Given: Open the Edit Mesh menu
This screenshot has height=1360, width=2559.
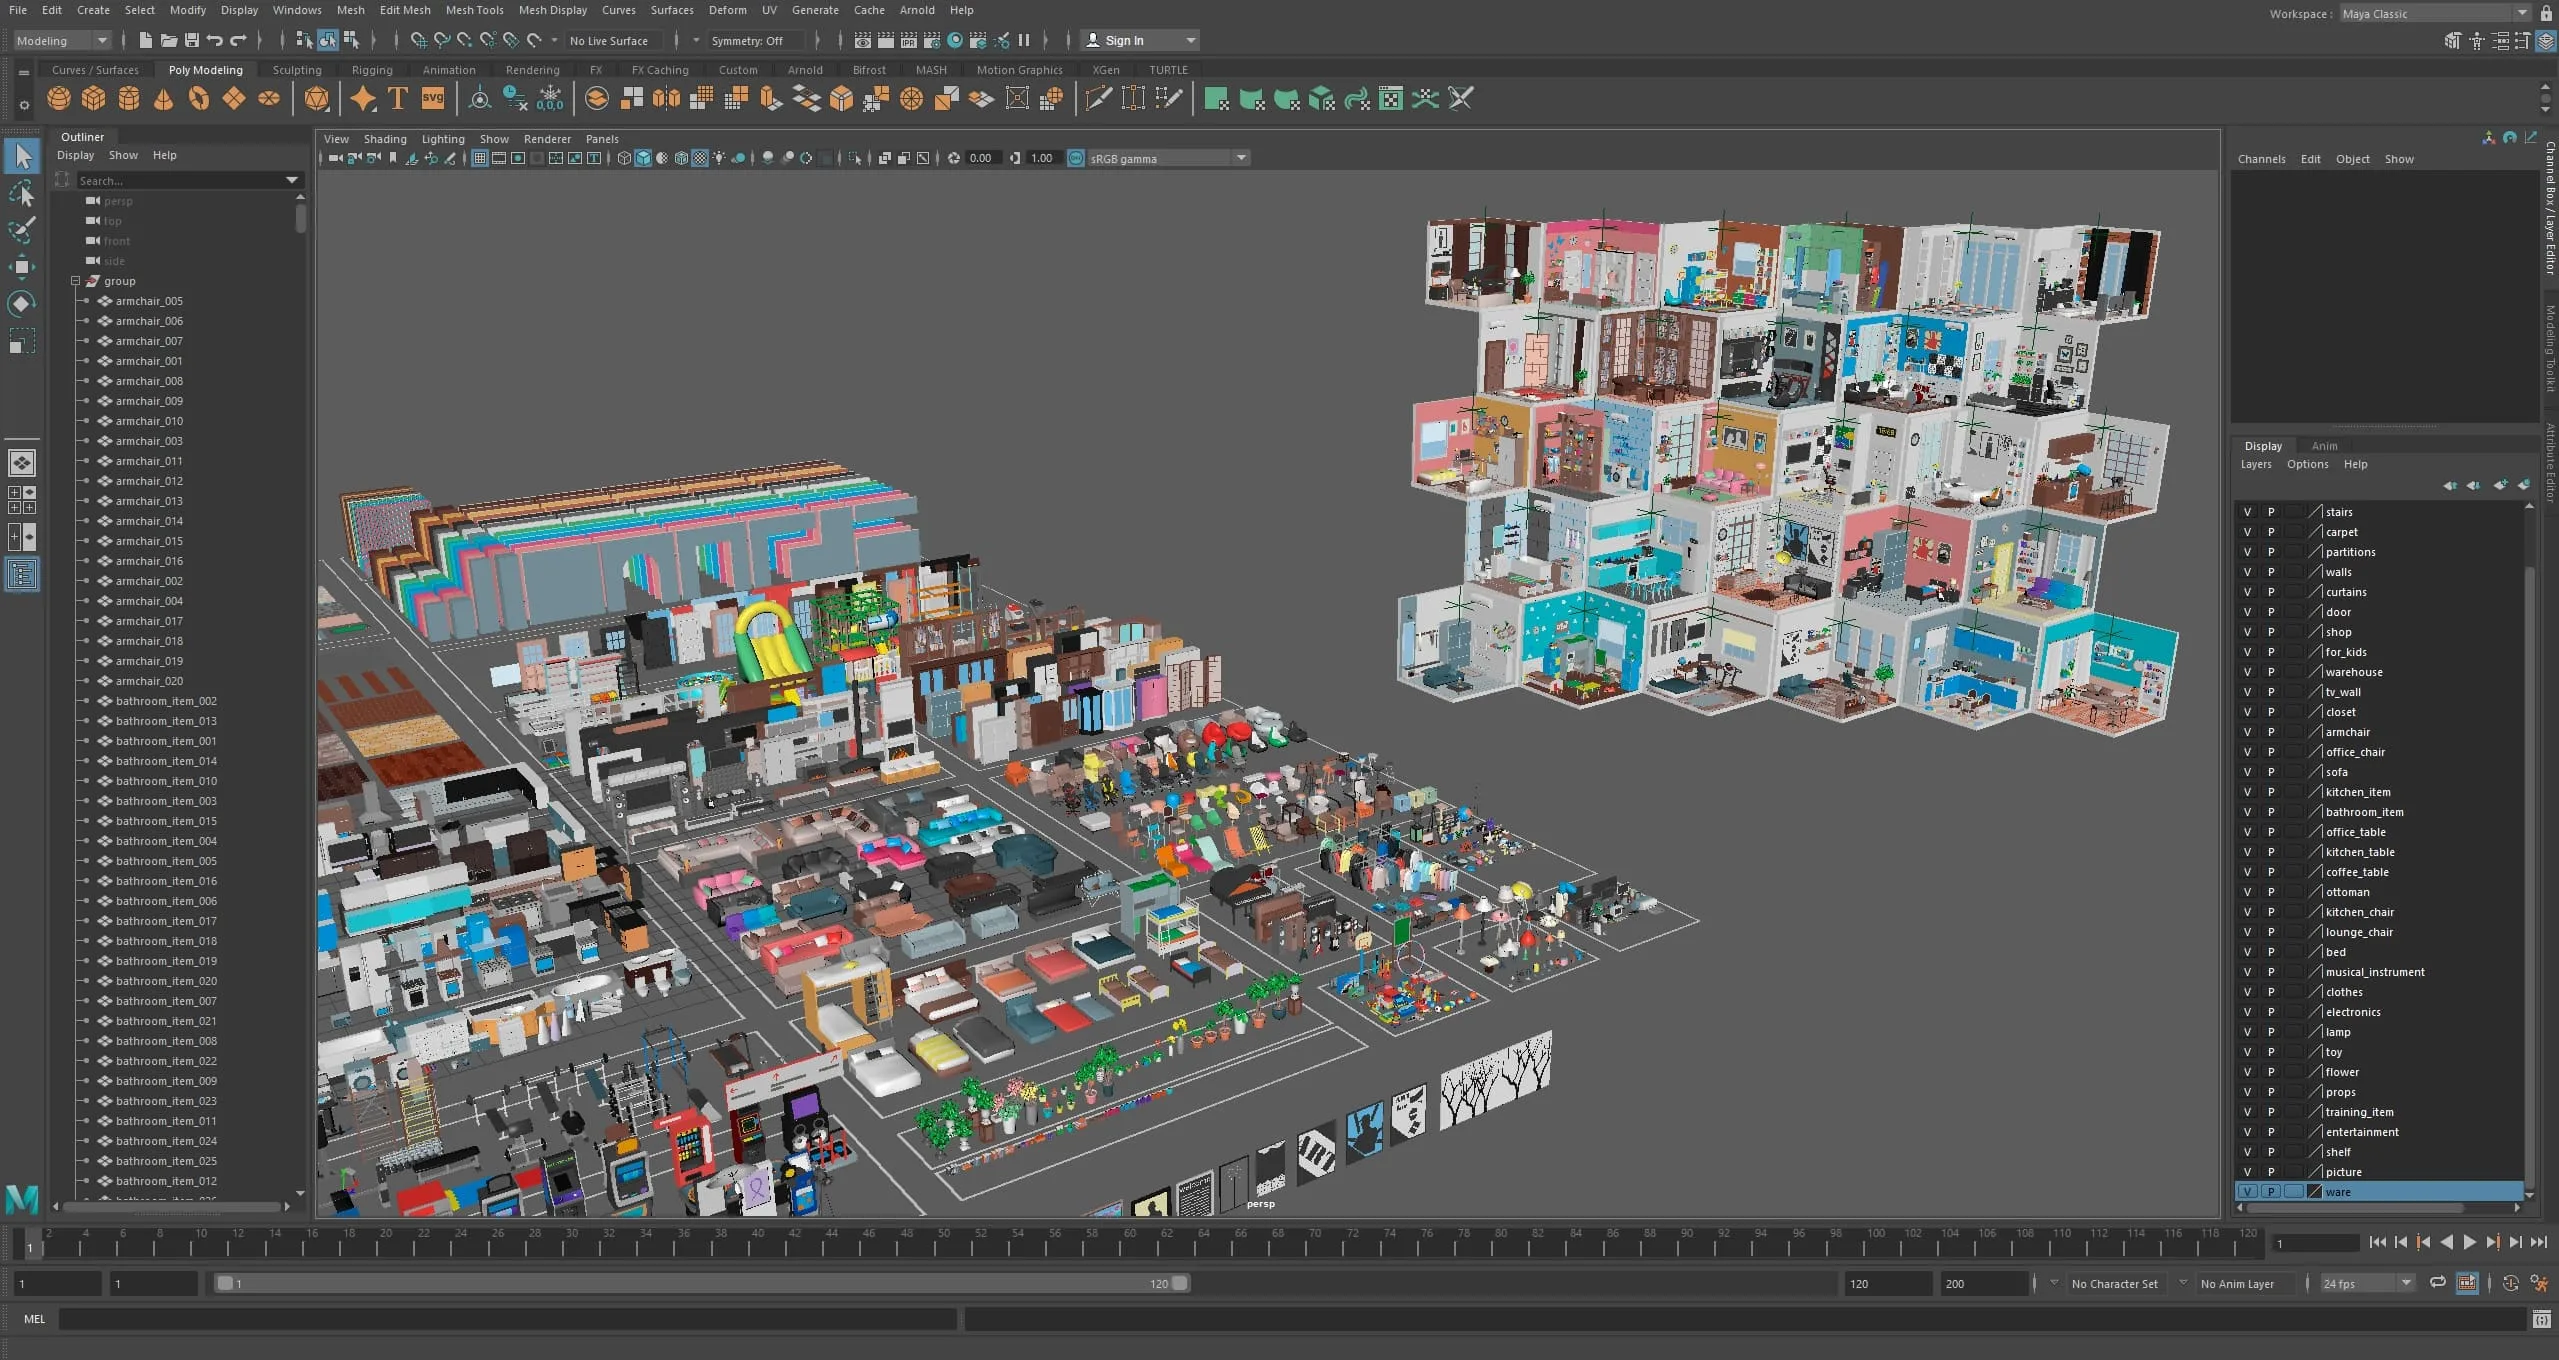Looking at the screenshot, I should click(x=405, y=10).
